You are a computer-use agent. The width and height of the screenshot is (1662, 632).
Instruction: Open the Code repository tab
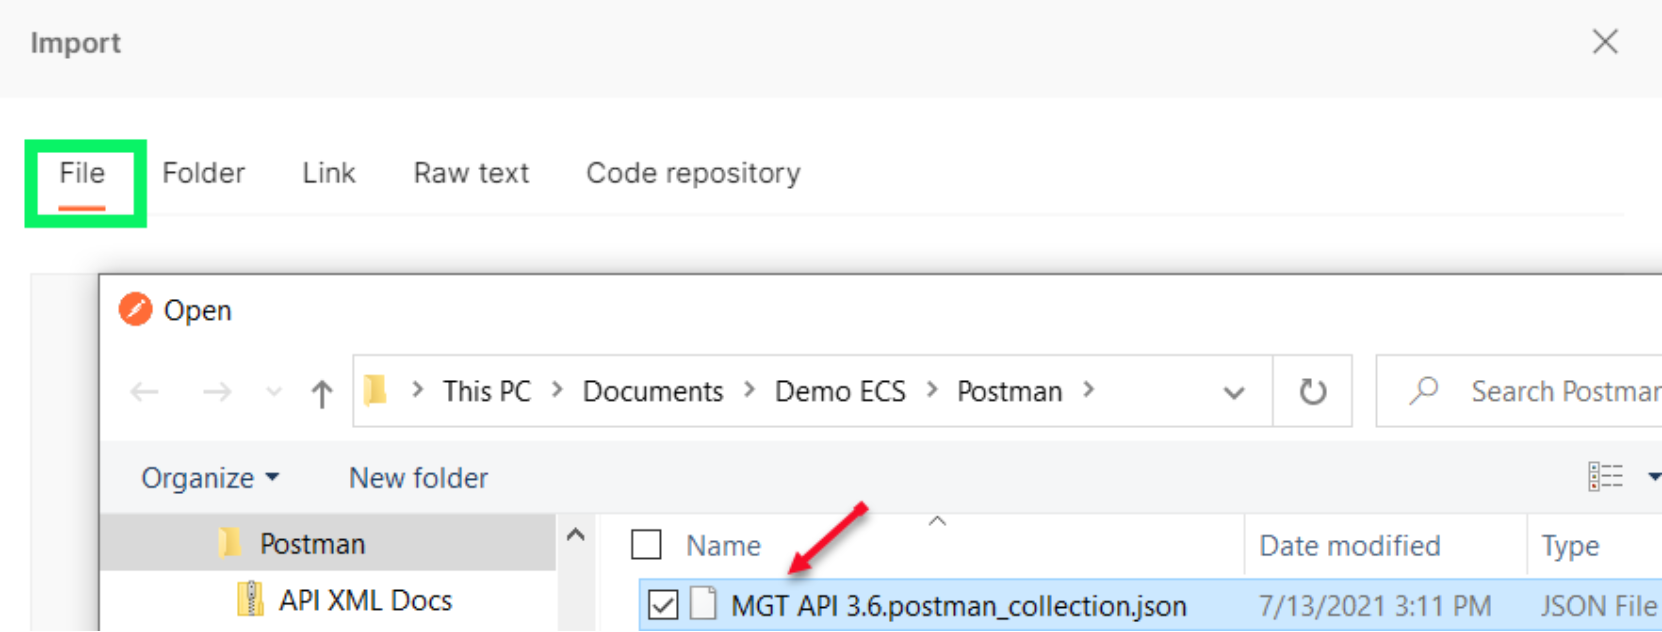[x=693, y=173]
